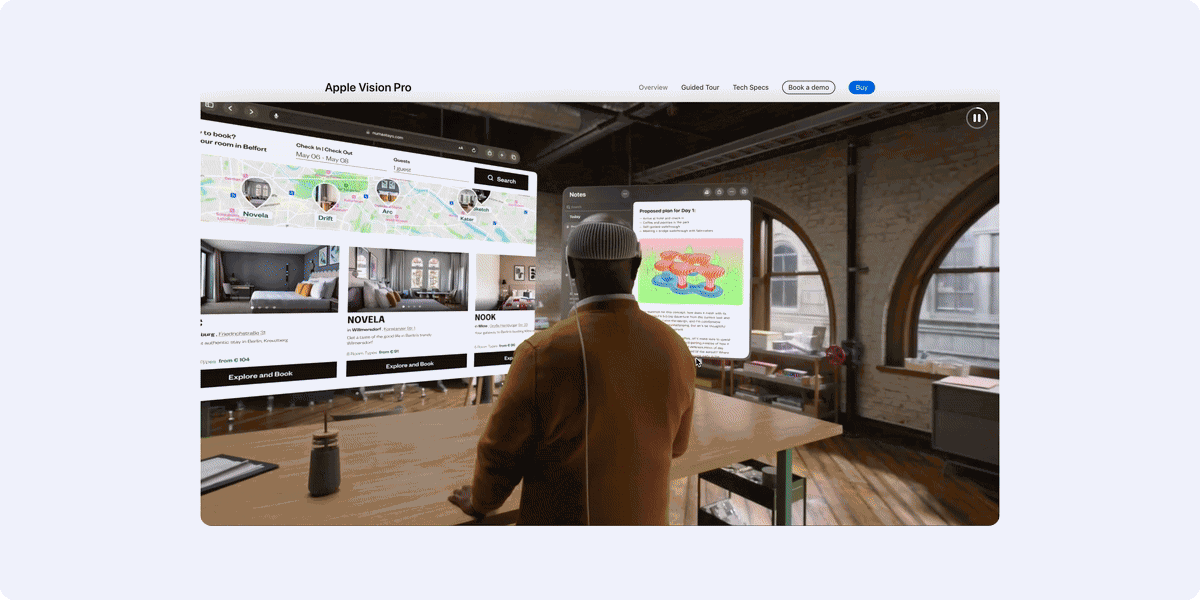
Task: Click the Today section in the Notes list
Action: (575, 217)
